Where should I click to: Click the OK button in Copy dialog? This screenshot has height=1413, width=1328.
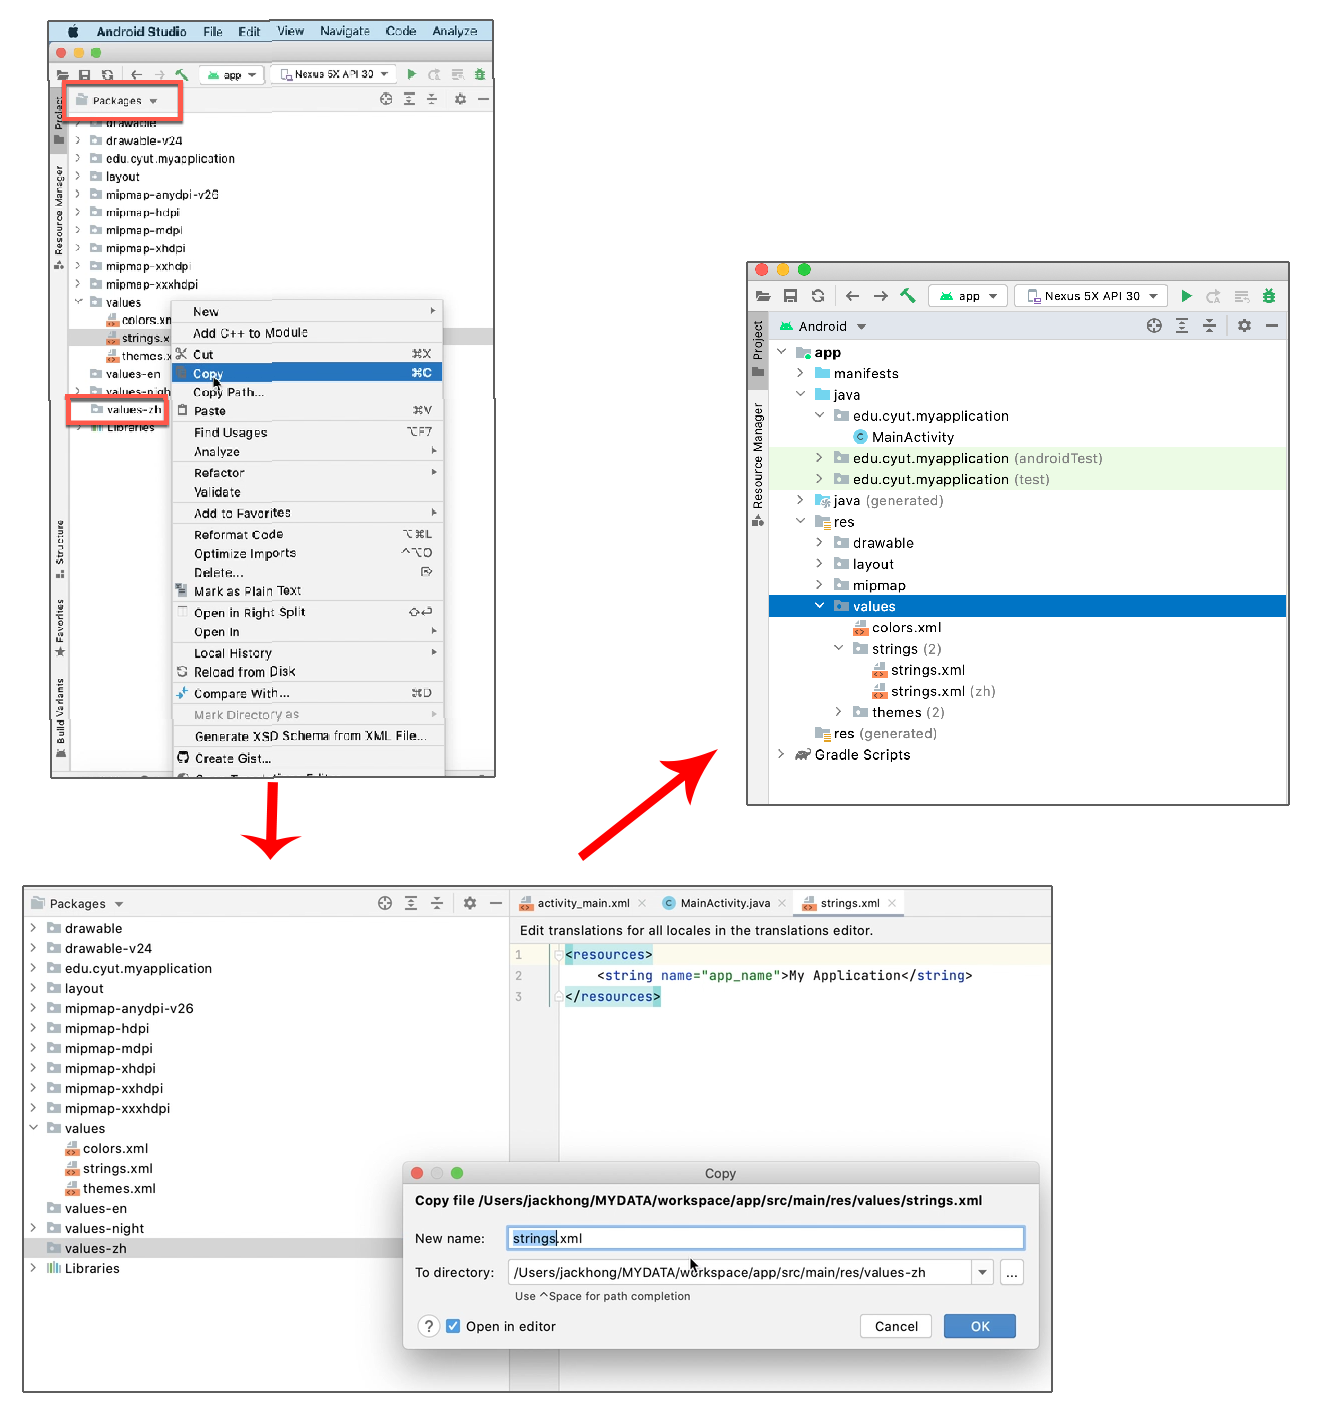click(980, 1326)
